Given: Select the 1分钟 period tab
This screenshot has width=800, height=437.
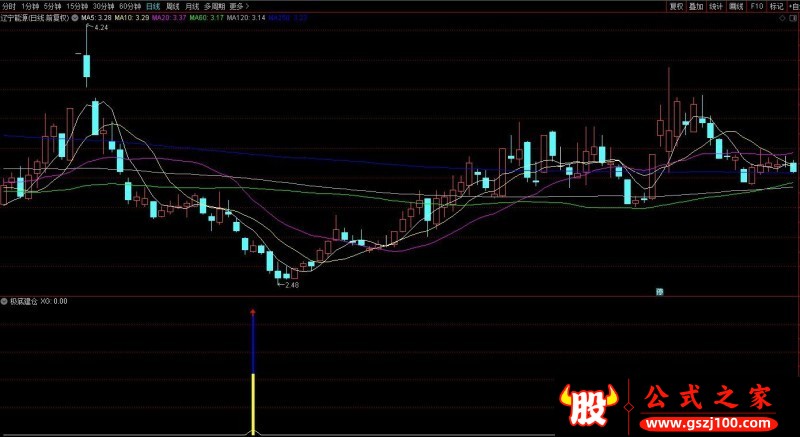Looking at the screenshot, I should point(31,6).
